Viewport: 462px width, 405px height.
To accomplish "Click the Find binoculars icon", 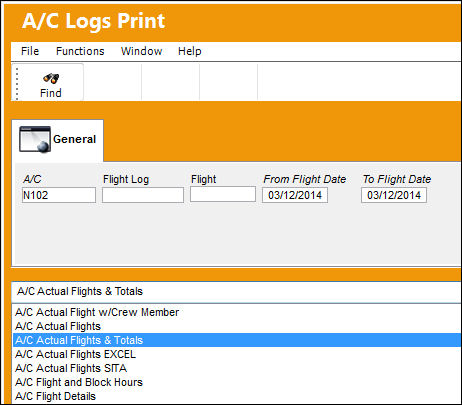I will [x=51, y=78].
